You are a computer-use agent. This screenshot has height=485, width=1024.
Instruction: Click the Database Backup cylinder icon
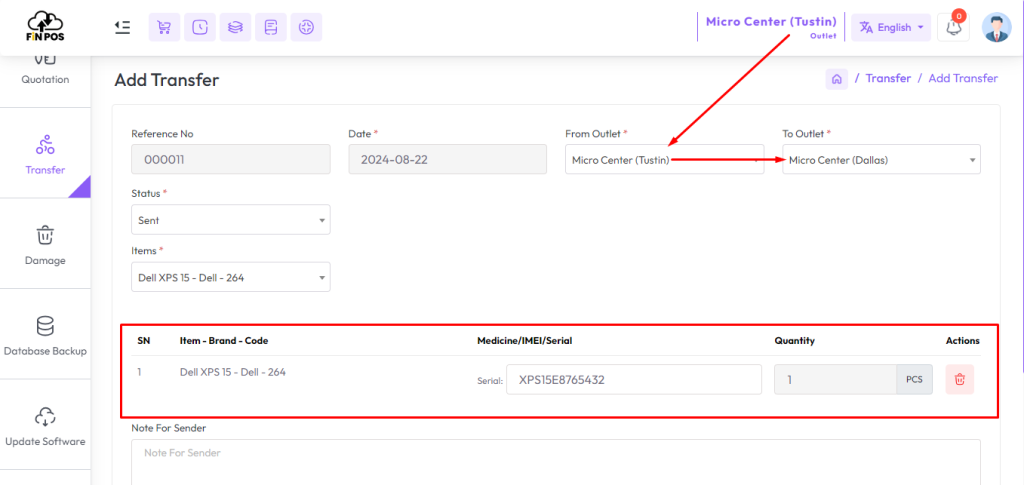[x=45, y=325]
